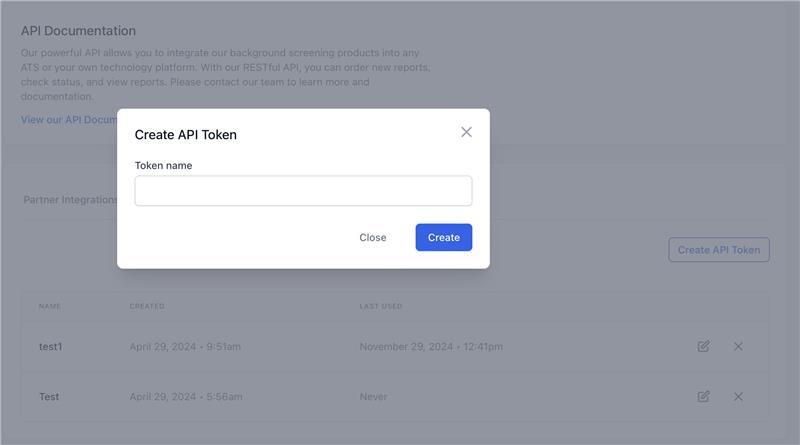Click test1's November 29, 2024 last-used timestamp
Viewport: 800px width, 445px height.
pyautogui.click(x=431, y=347)
